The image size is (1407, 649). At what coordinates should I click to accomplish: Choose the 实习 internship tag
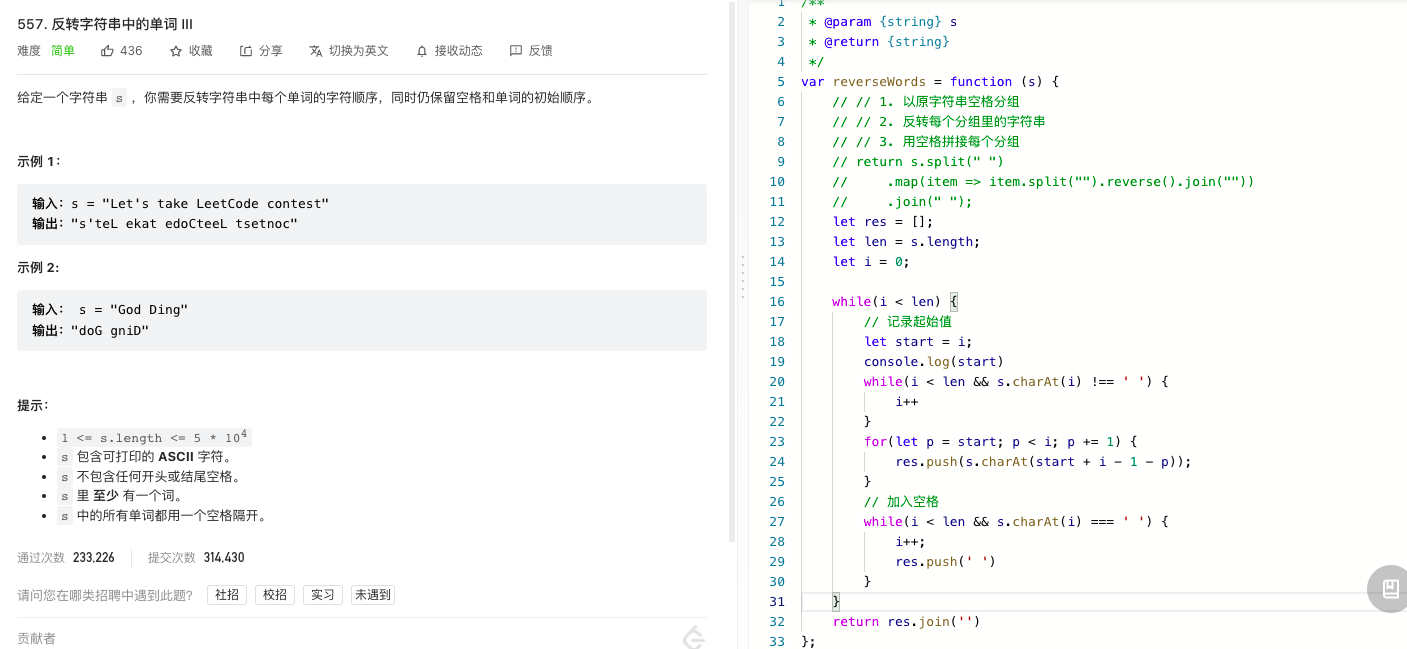323,595
